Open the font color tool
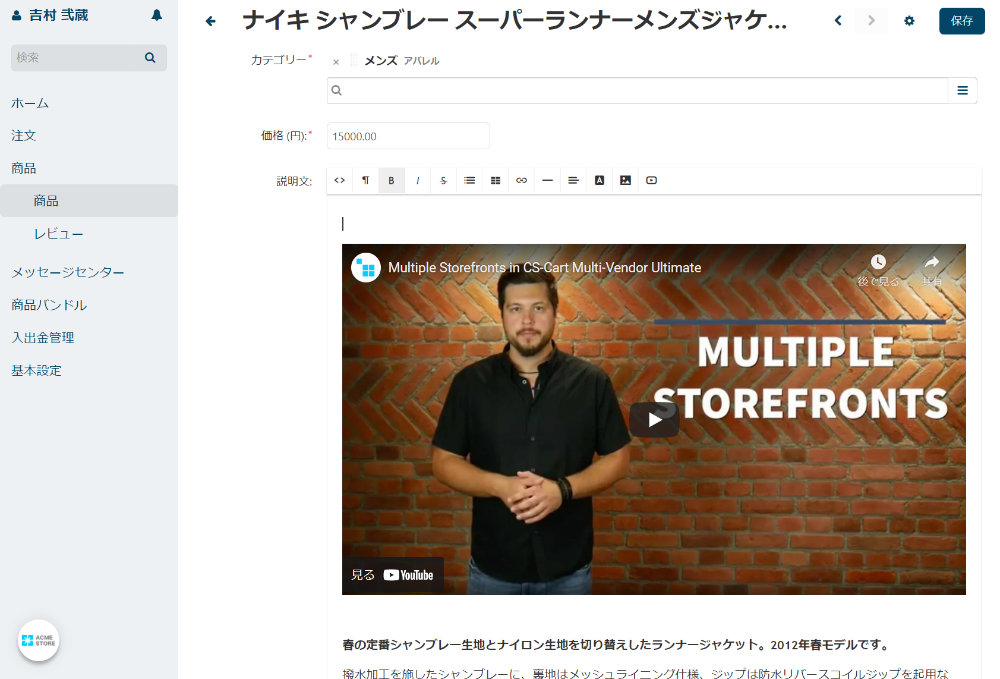 (599, 180)
